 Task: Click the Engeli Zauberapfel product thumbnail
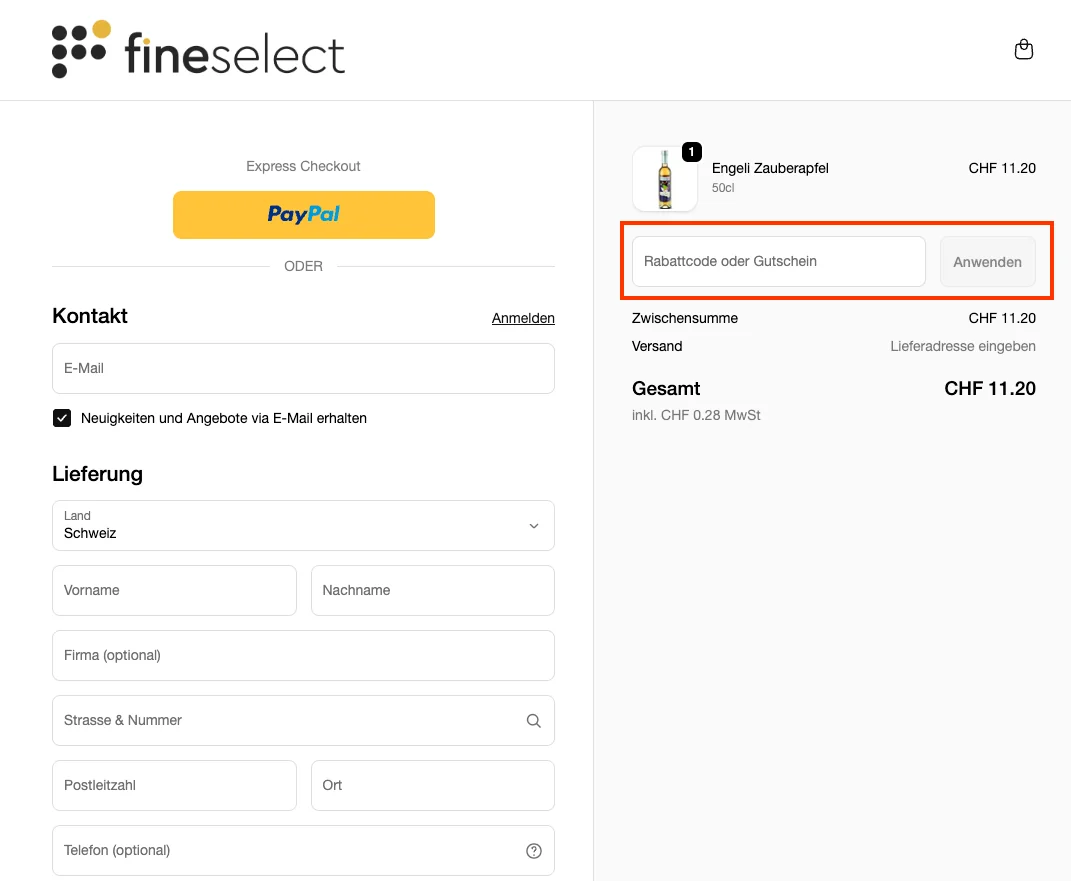[664, 178]
